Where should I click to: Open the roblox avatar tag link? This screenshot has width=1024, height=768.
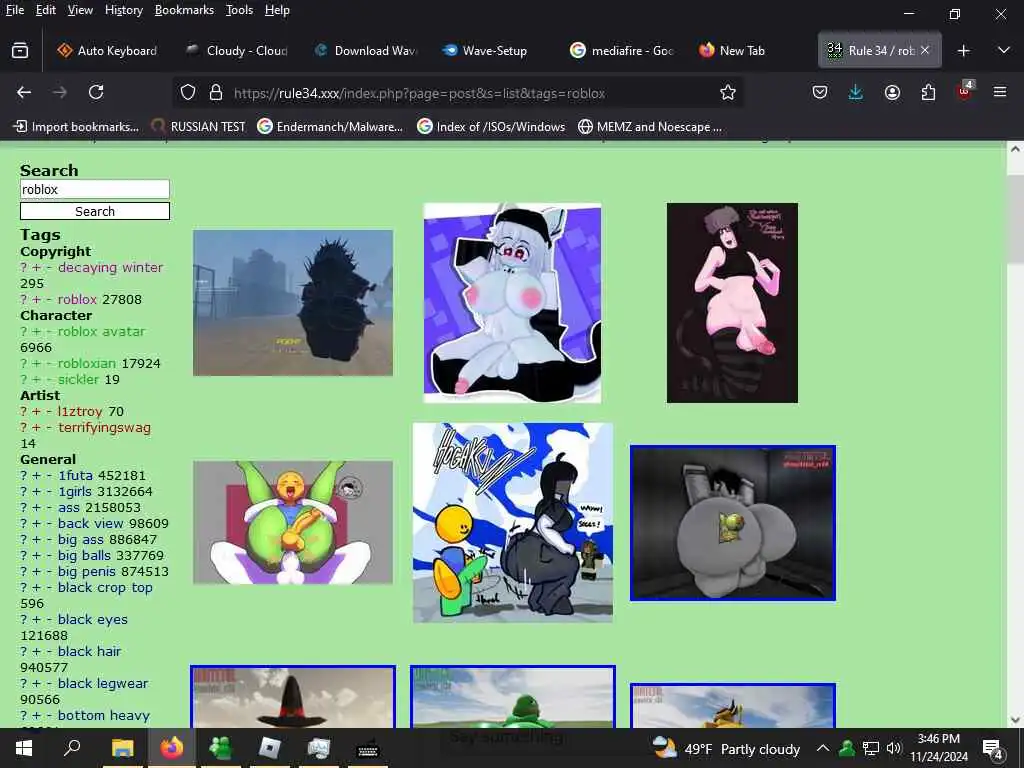coord(101,331)
